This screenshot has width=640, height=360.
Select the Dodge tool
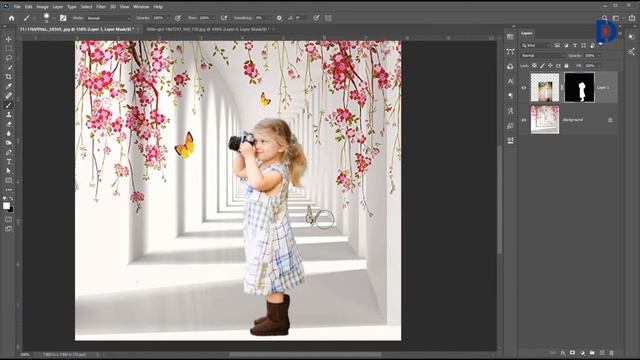pyautogui.click(x=9, y=143)
